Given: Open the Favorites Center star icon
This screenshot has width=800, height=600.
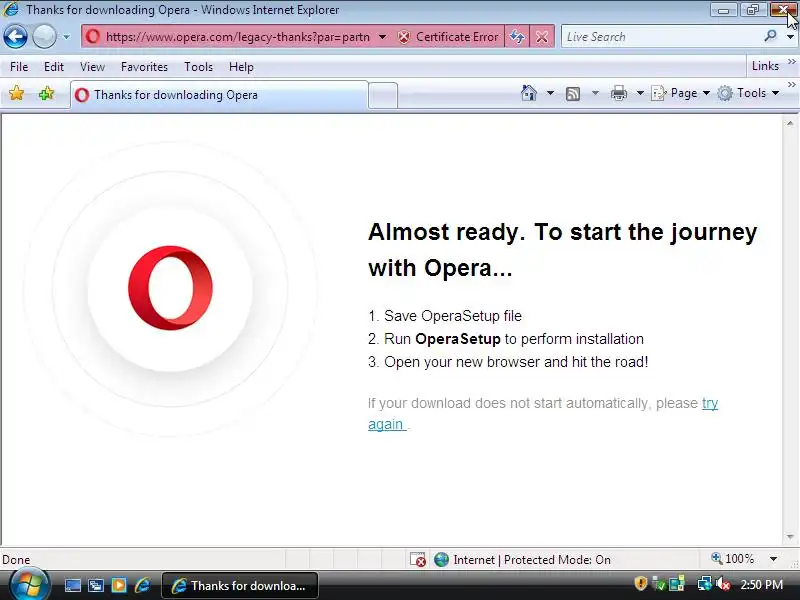Looking at the screenshot, I should point(16,93).
